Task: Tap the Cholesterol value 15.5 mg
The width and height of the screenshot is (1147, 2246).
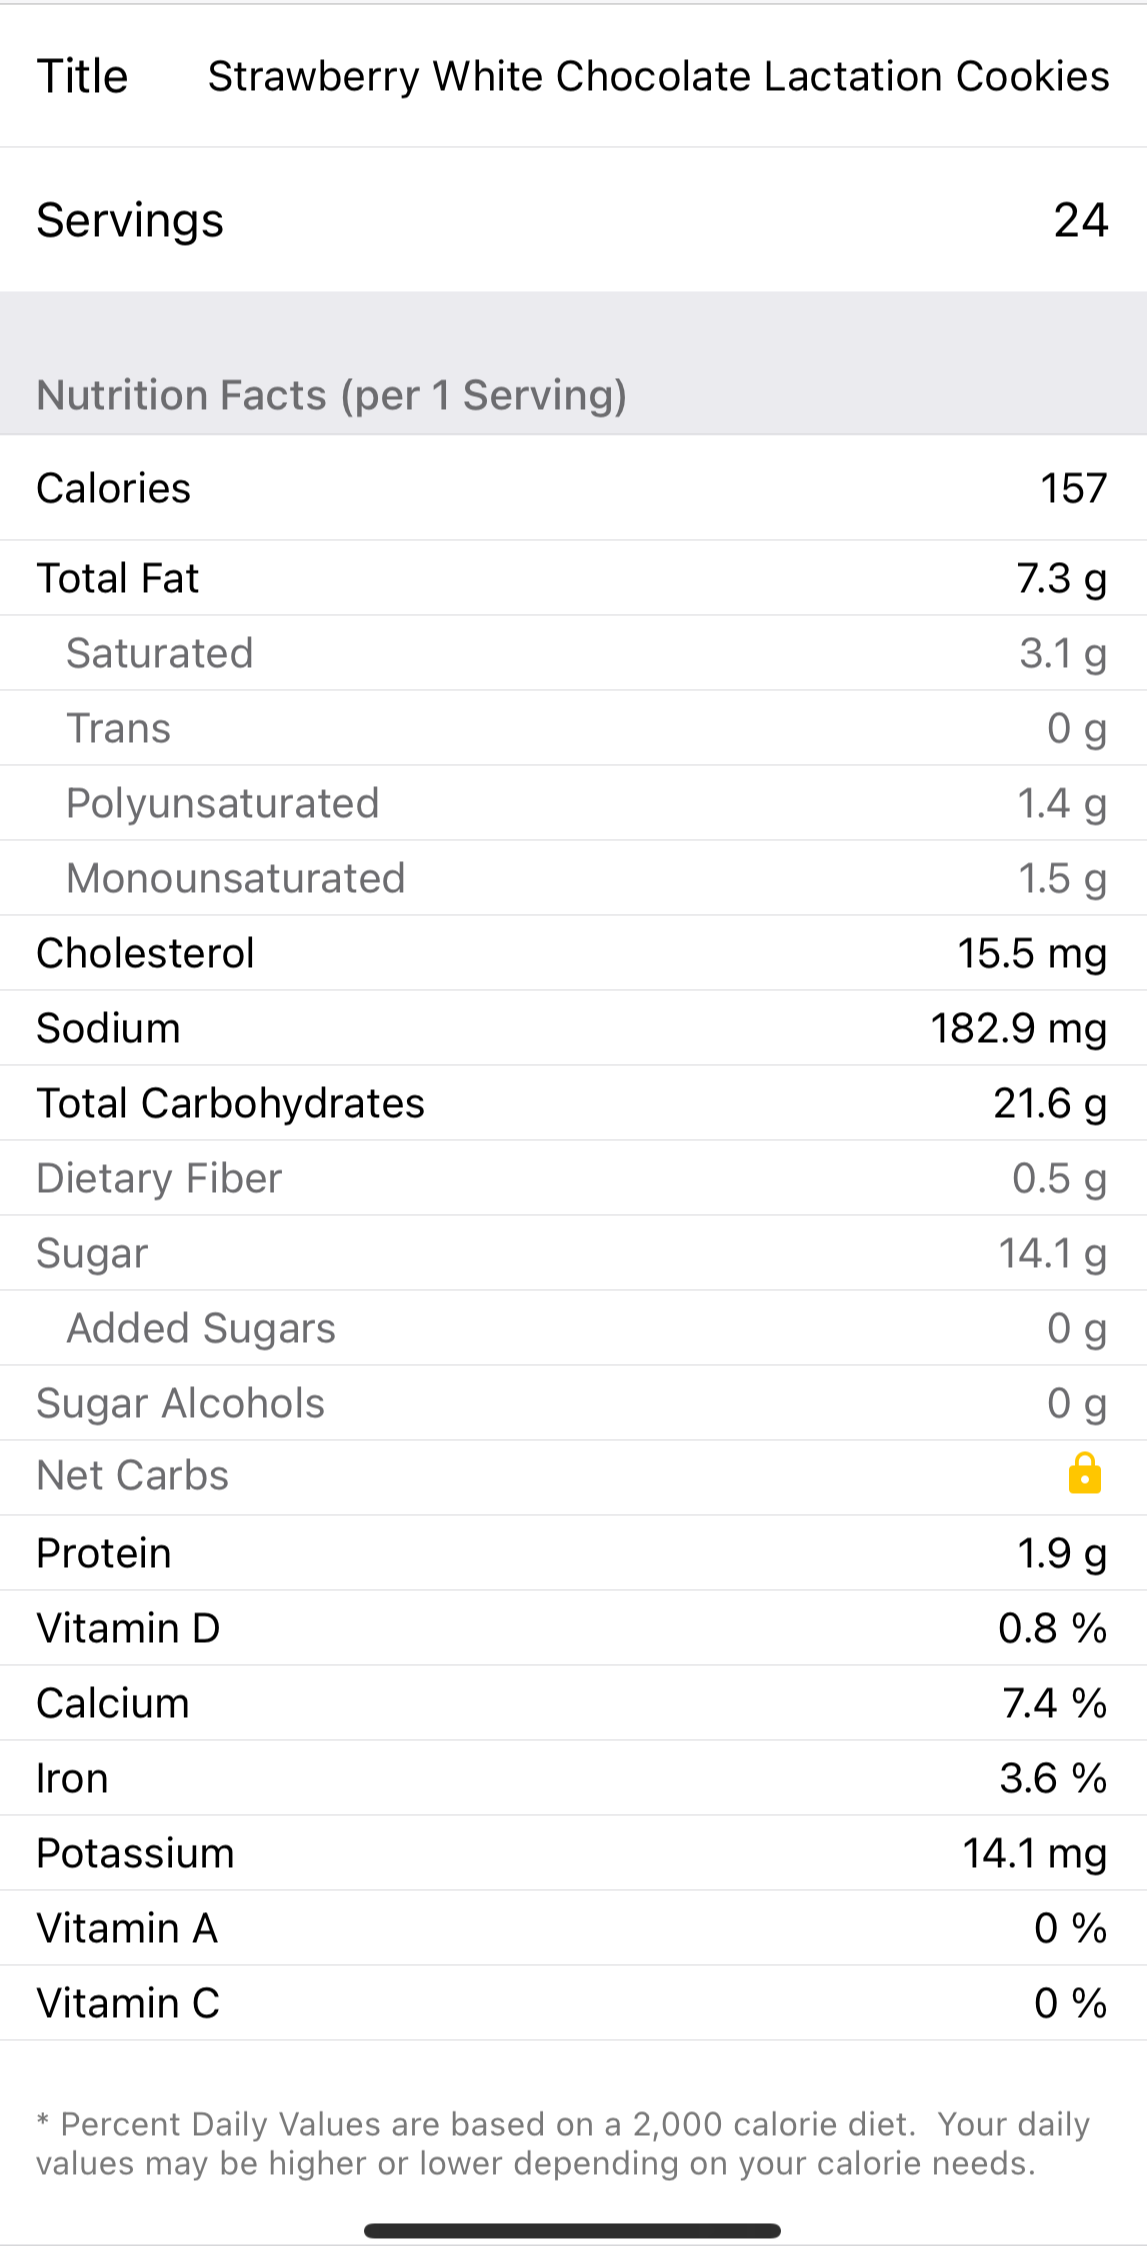Action: [x=1031, y=954]
